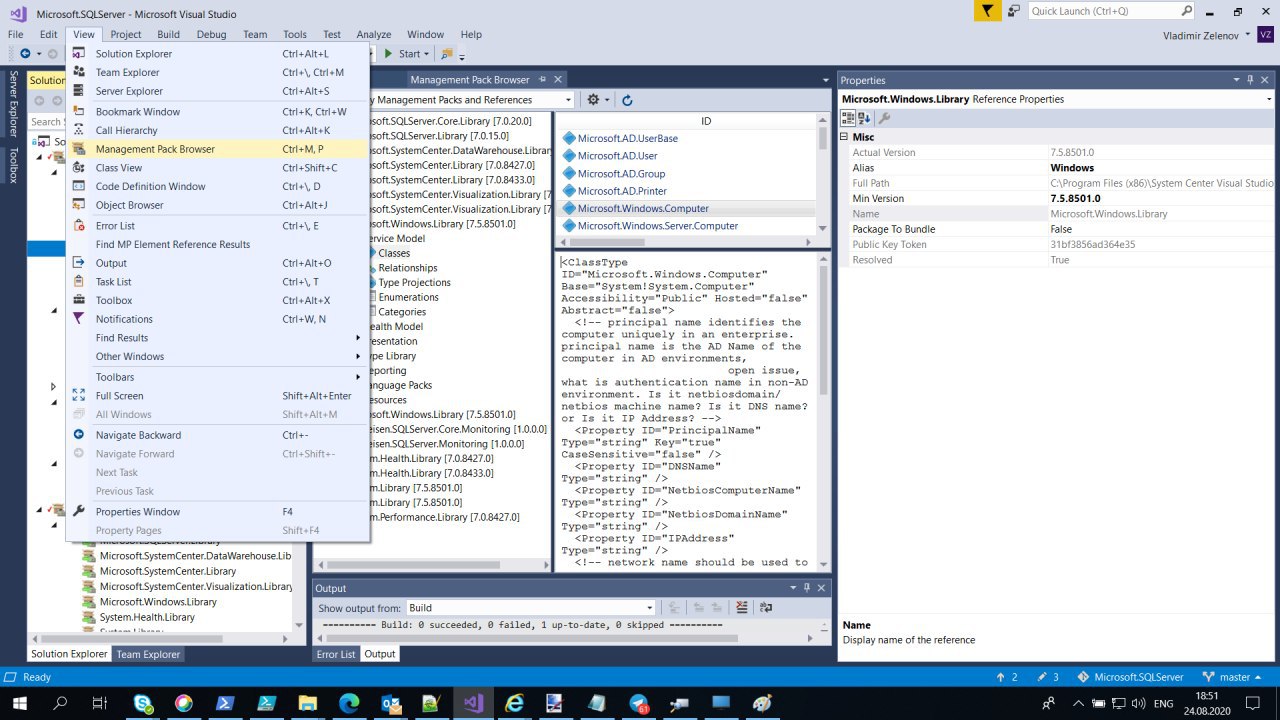The width and height of the screenshot is (1280, 720).
Task: Click the back navigation toolbar arrow
Action: pos(24,54)
